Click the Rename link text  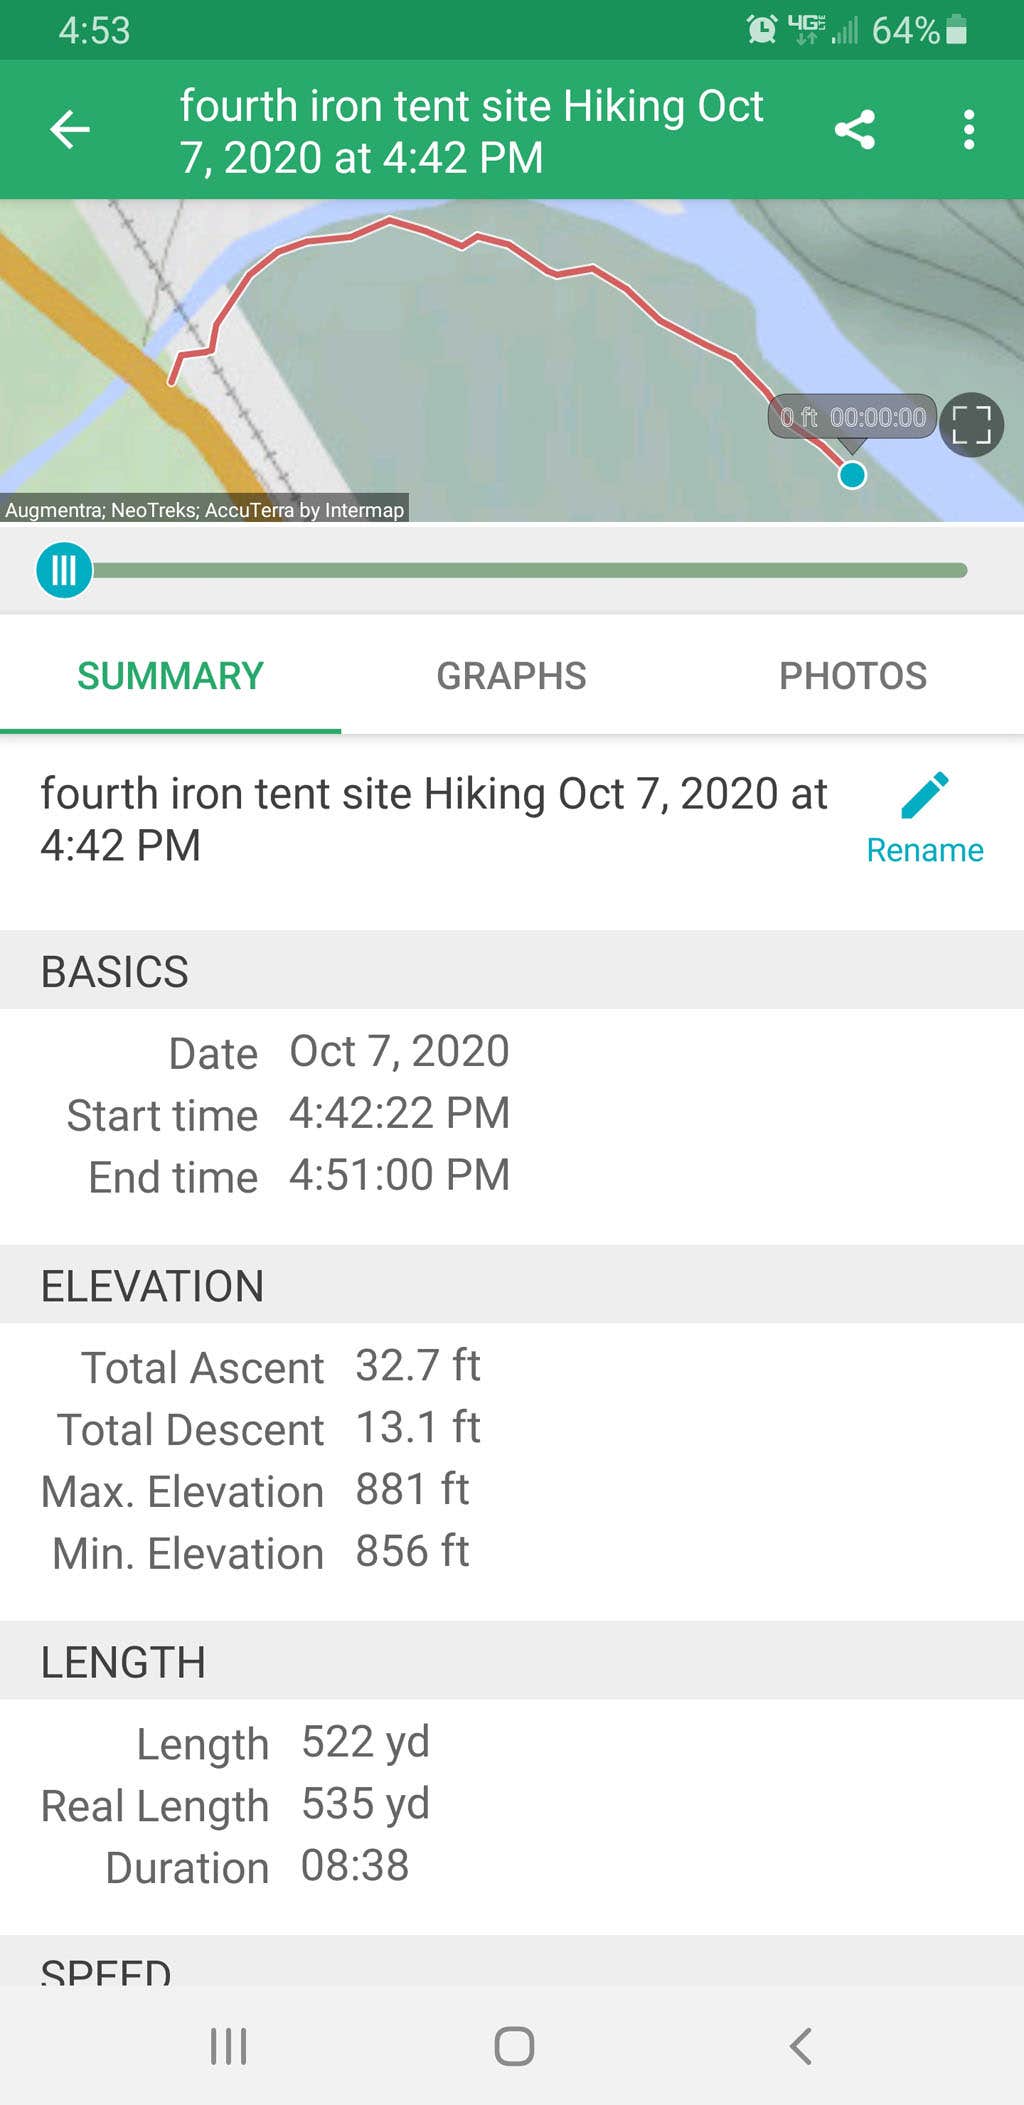click(925, 850)
